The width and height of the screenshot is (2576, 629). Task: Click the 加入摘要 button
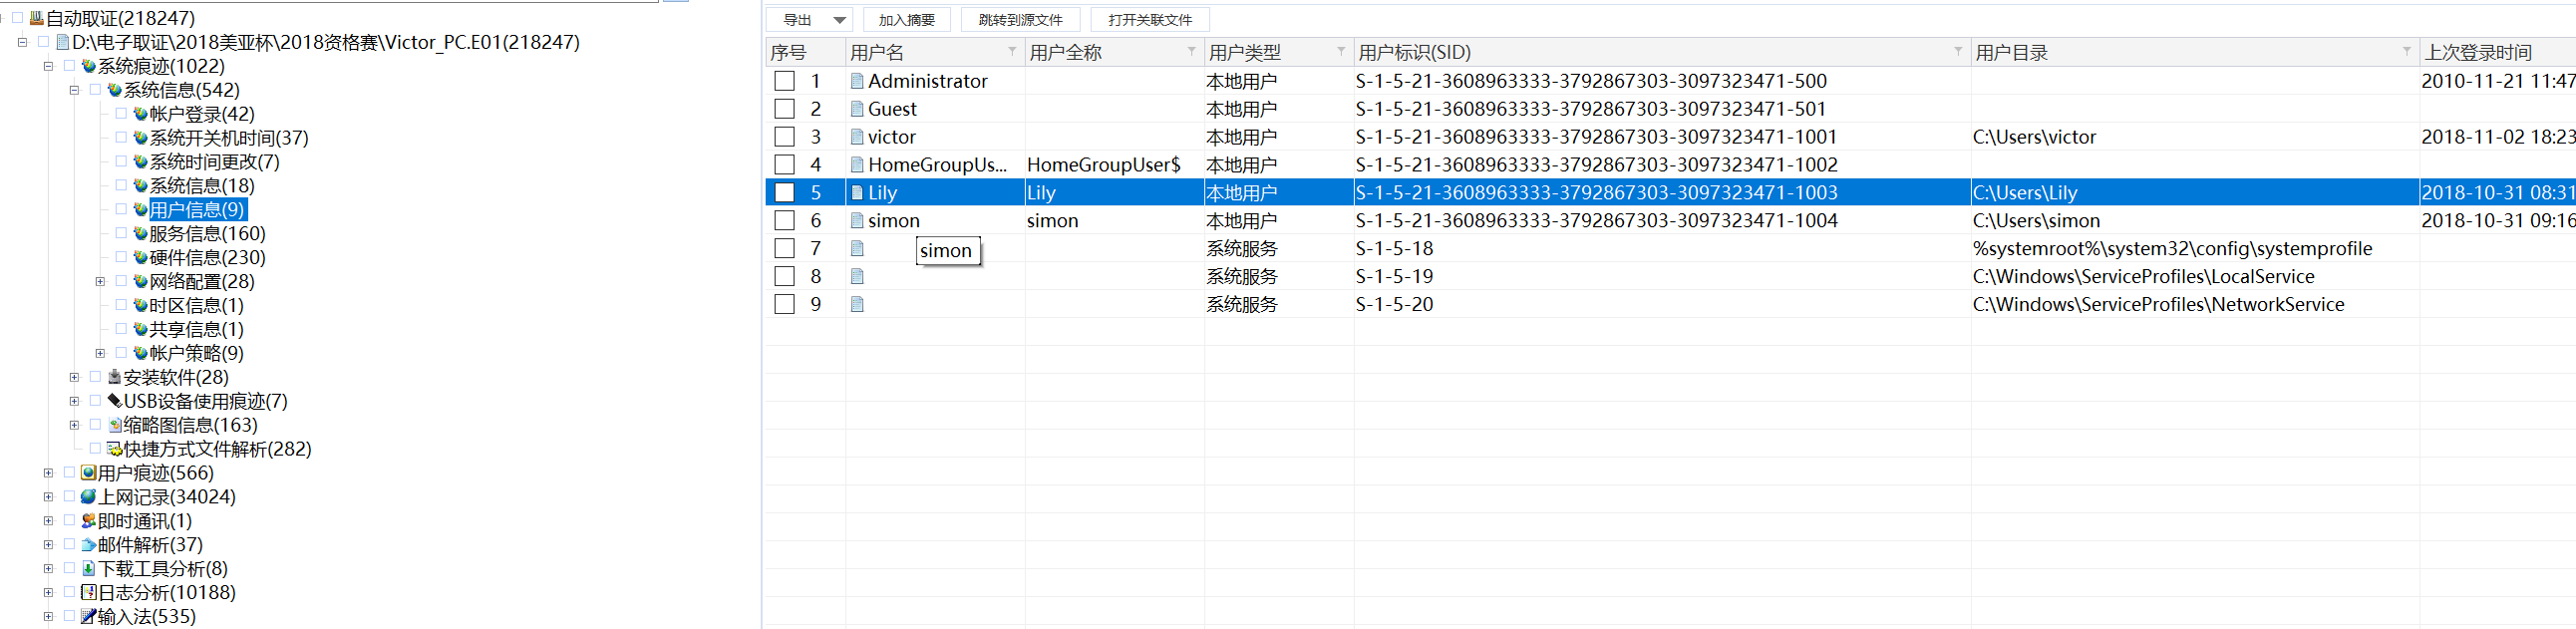(906, 20)
